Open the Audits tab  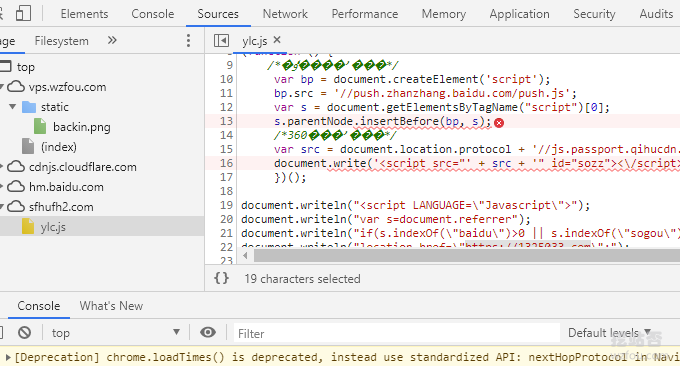(x=656, y=14)
